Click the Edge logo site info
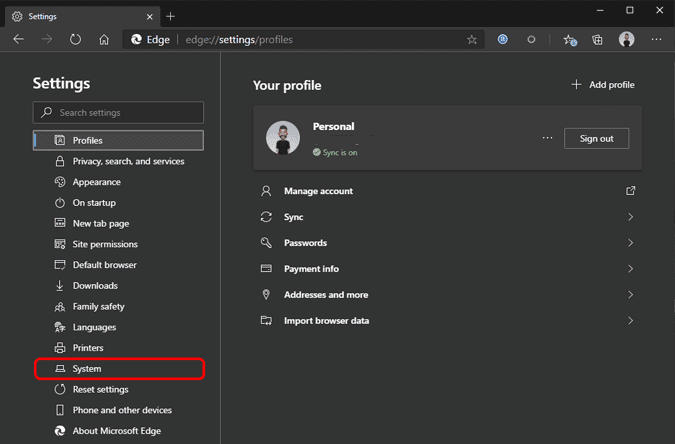Viewport: 675px width, 444px height. (x=150, y=40)
